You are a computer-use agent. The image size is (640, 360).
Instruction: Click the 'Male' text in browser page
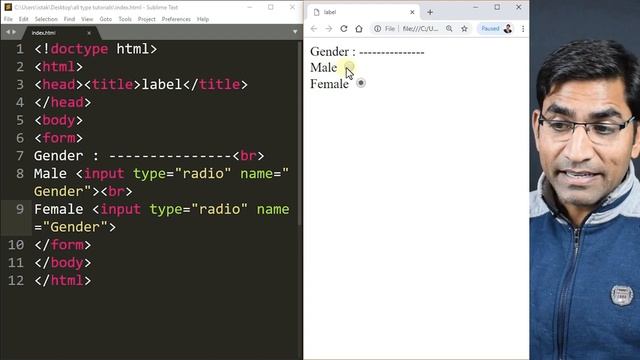point(324,67)
